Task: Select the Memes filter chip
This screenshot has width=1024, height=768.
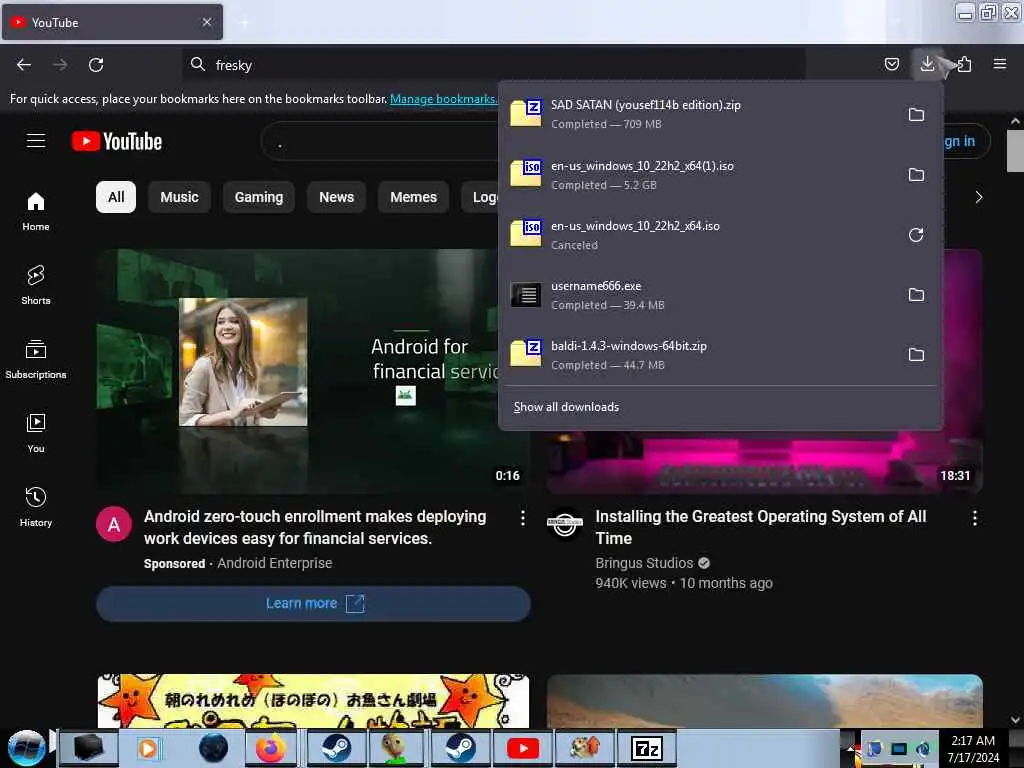Action: point(413,197)
